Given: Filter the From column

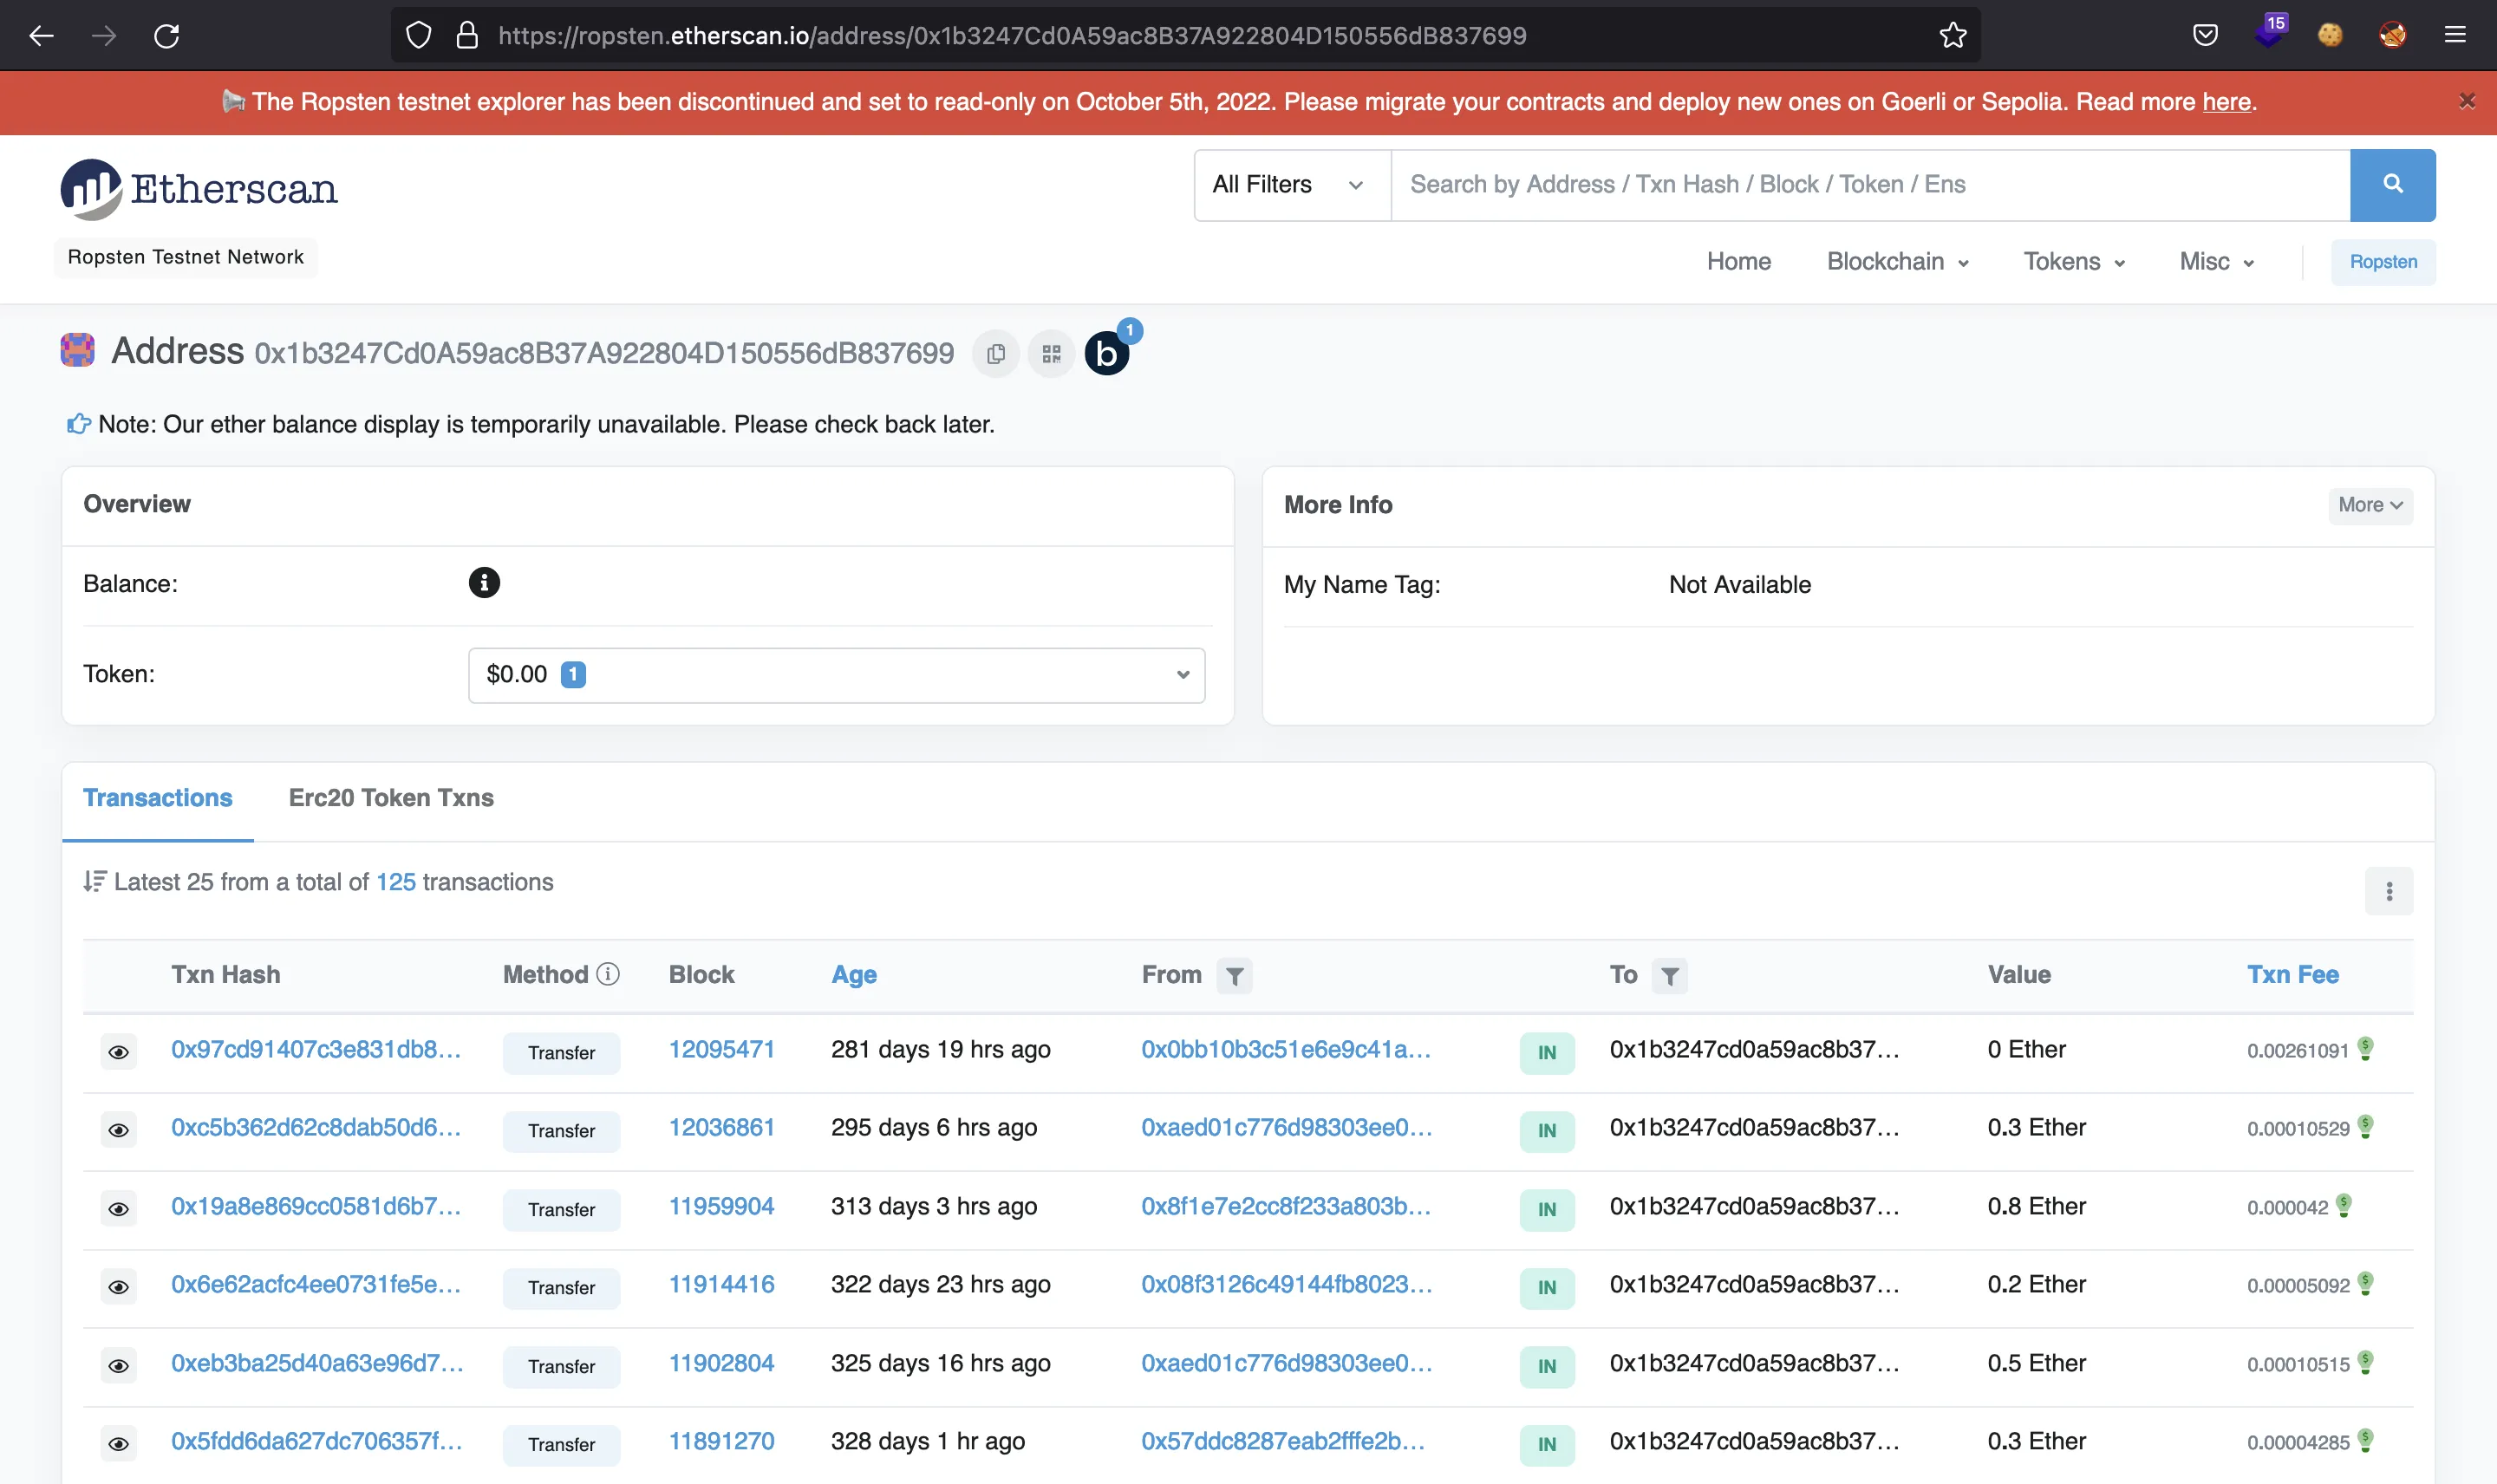Looking at the screenshot, I should click(x=1234, y=976).
